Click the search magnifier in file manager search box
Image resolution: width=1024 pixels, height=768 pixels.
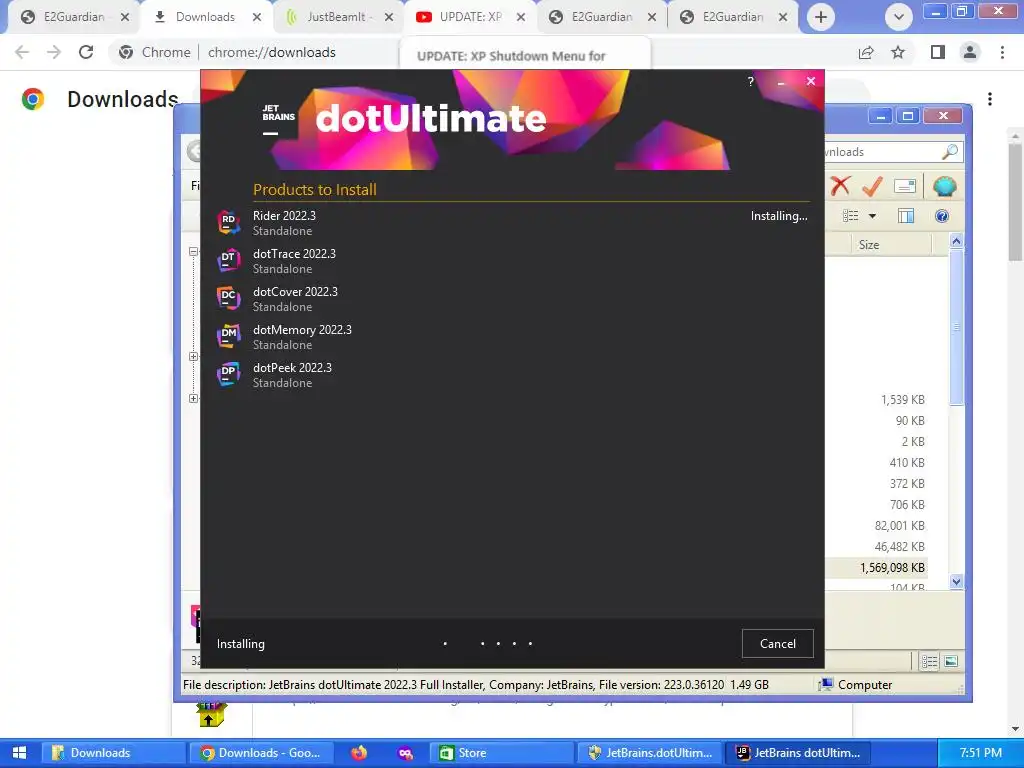coord(950,152)
